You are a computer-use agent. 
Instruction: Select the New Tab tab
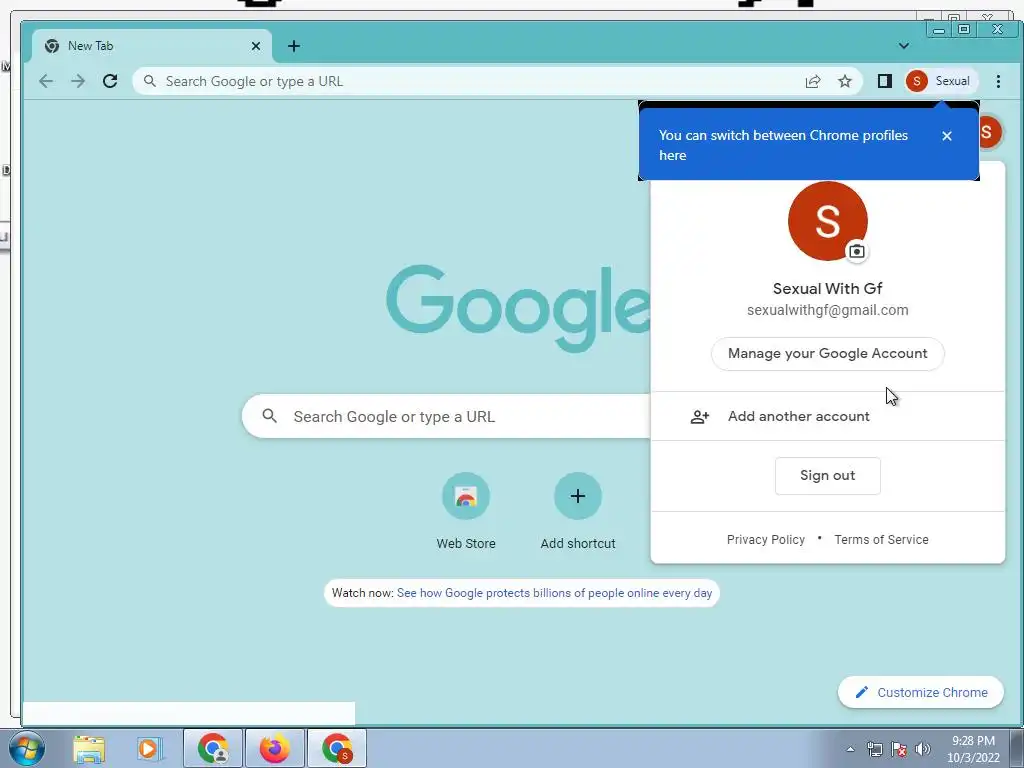(152, 46)
